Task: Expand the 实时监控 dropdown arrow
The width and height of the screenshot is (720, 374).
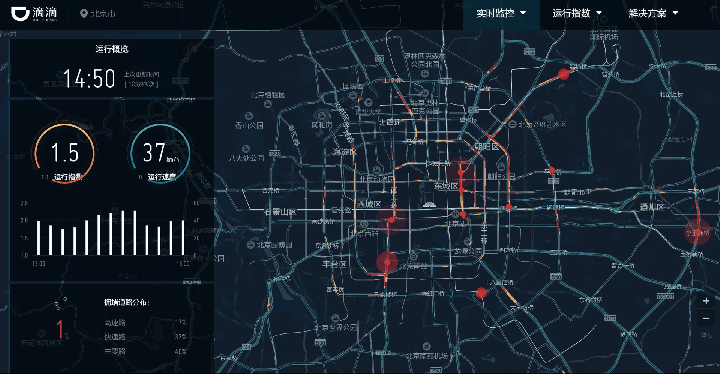Action: click(523, 13)
